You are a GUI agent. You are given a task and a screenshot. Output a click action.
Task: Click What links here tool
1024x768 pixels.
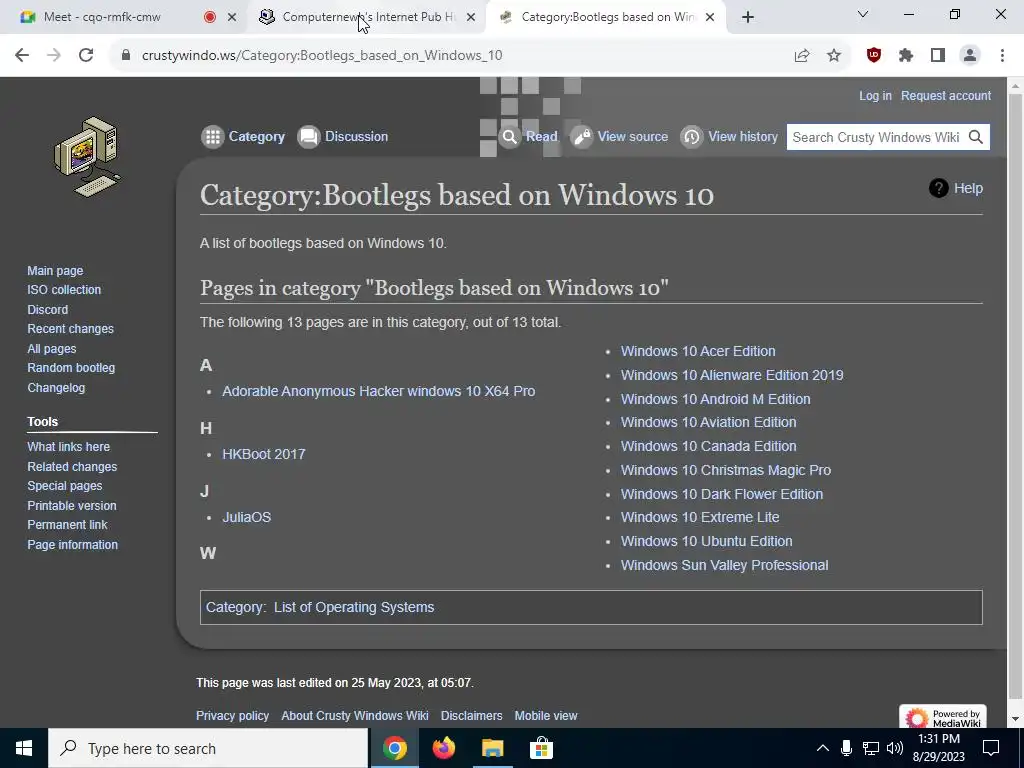[x=69, y=447]
